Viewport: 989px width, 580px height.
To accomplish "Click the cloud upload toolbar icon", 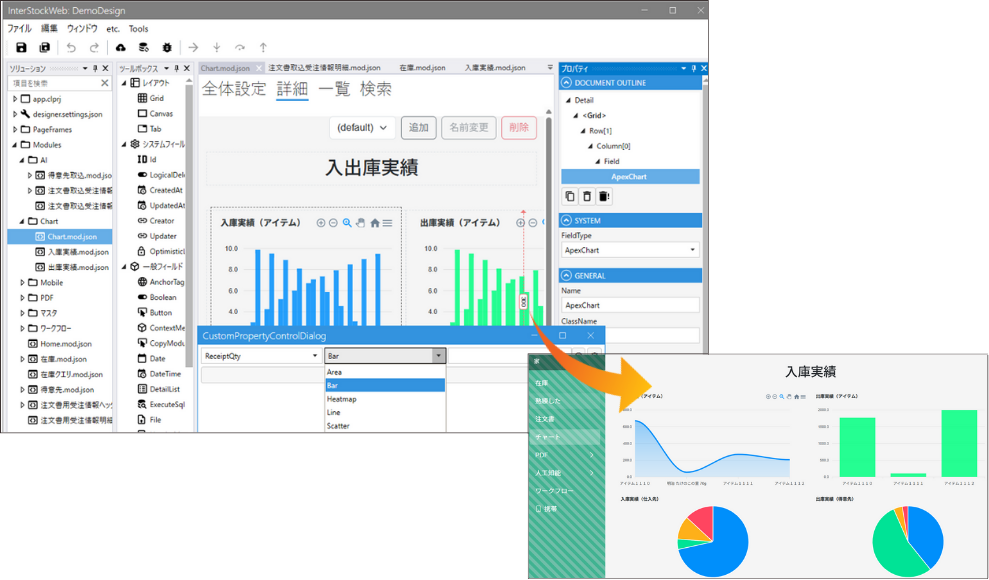I will click(121, 47).
